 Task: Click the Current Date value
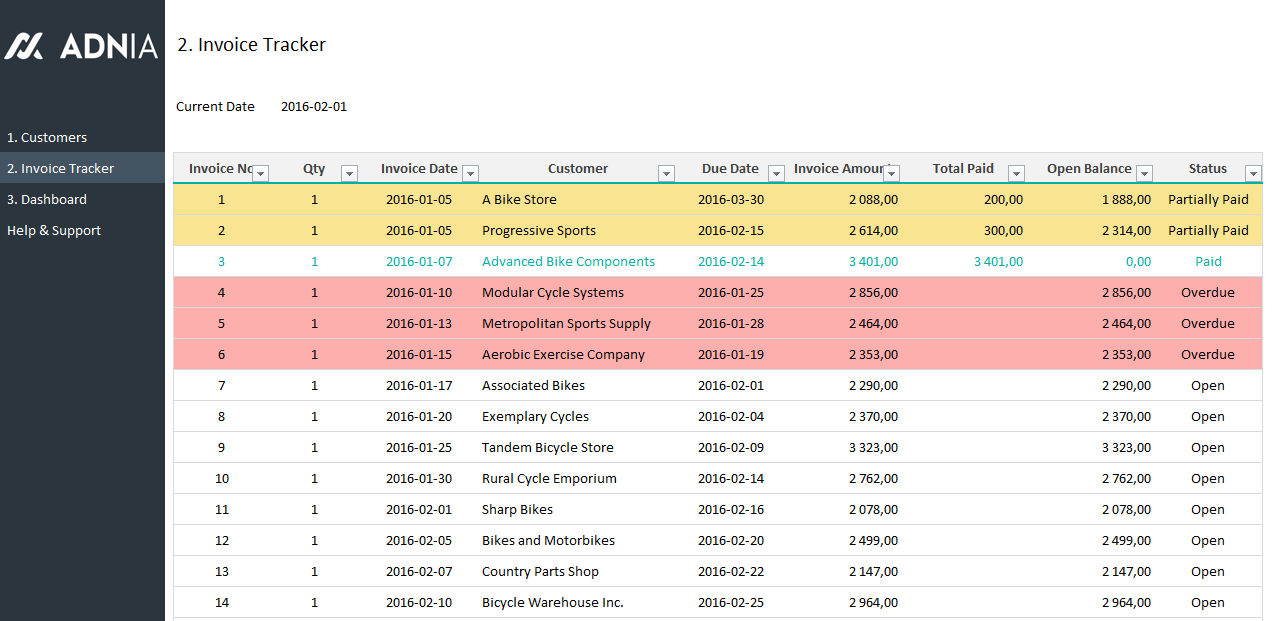tap(314, 106)
